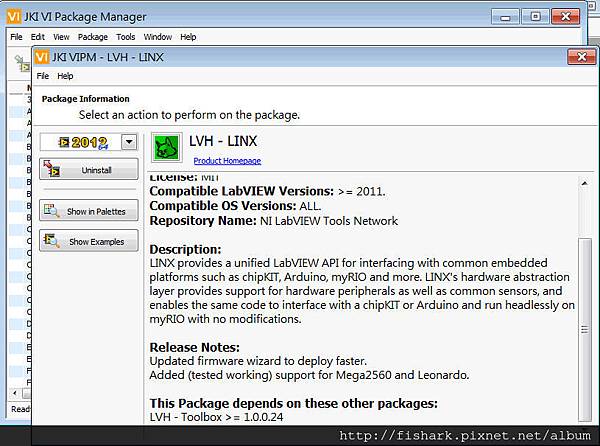Open the Window menu in Package Manager window

coord(158,37)
